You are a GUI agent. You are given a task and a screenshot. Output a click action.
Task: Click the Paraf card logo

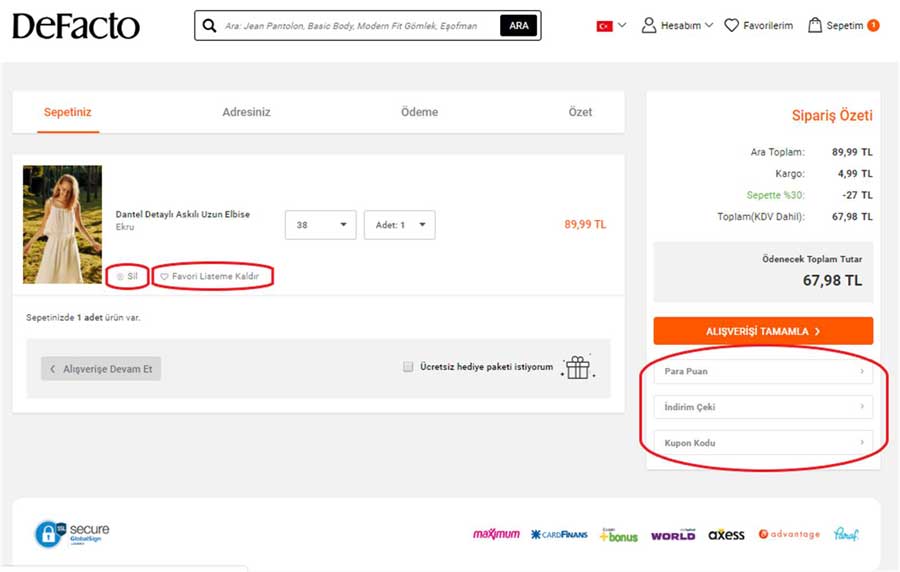846,534
